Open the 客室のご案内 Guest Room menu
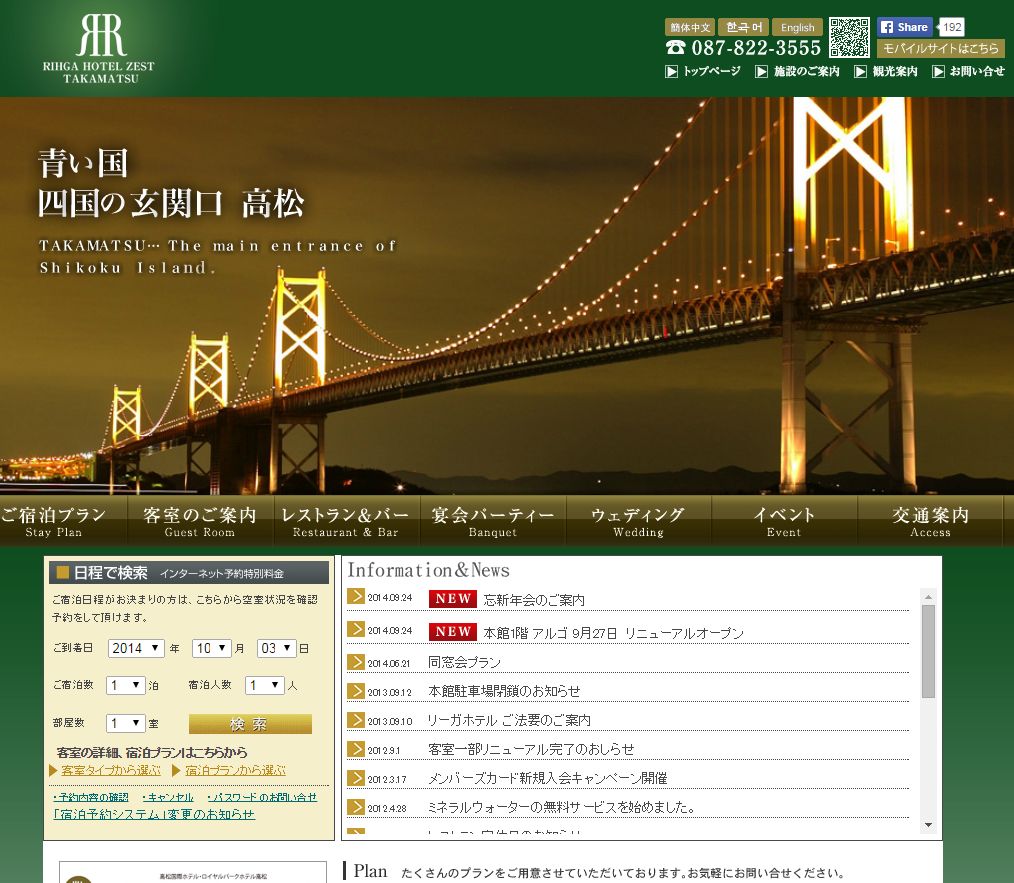1014x883 pixels. click(200, 521)
